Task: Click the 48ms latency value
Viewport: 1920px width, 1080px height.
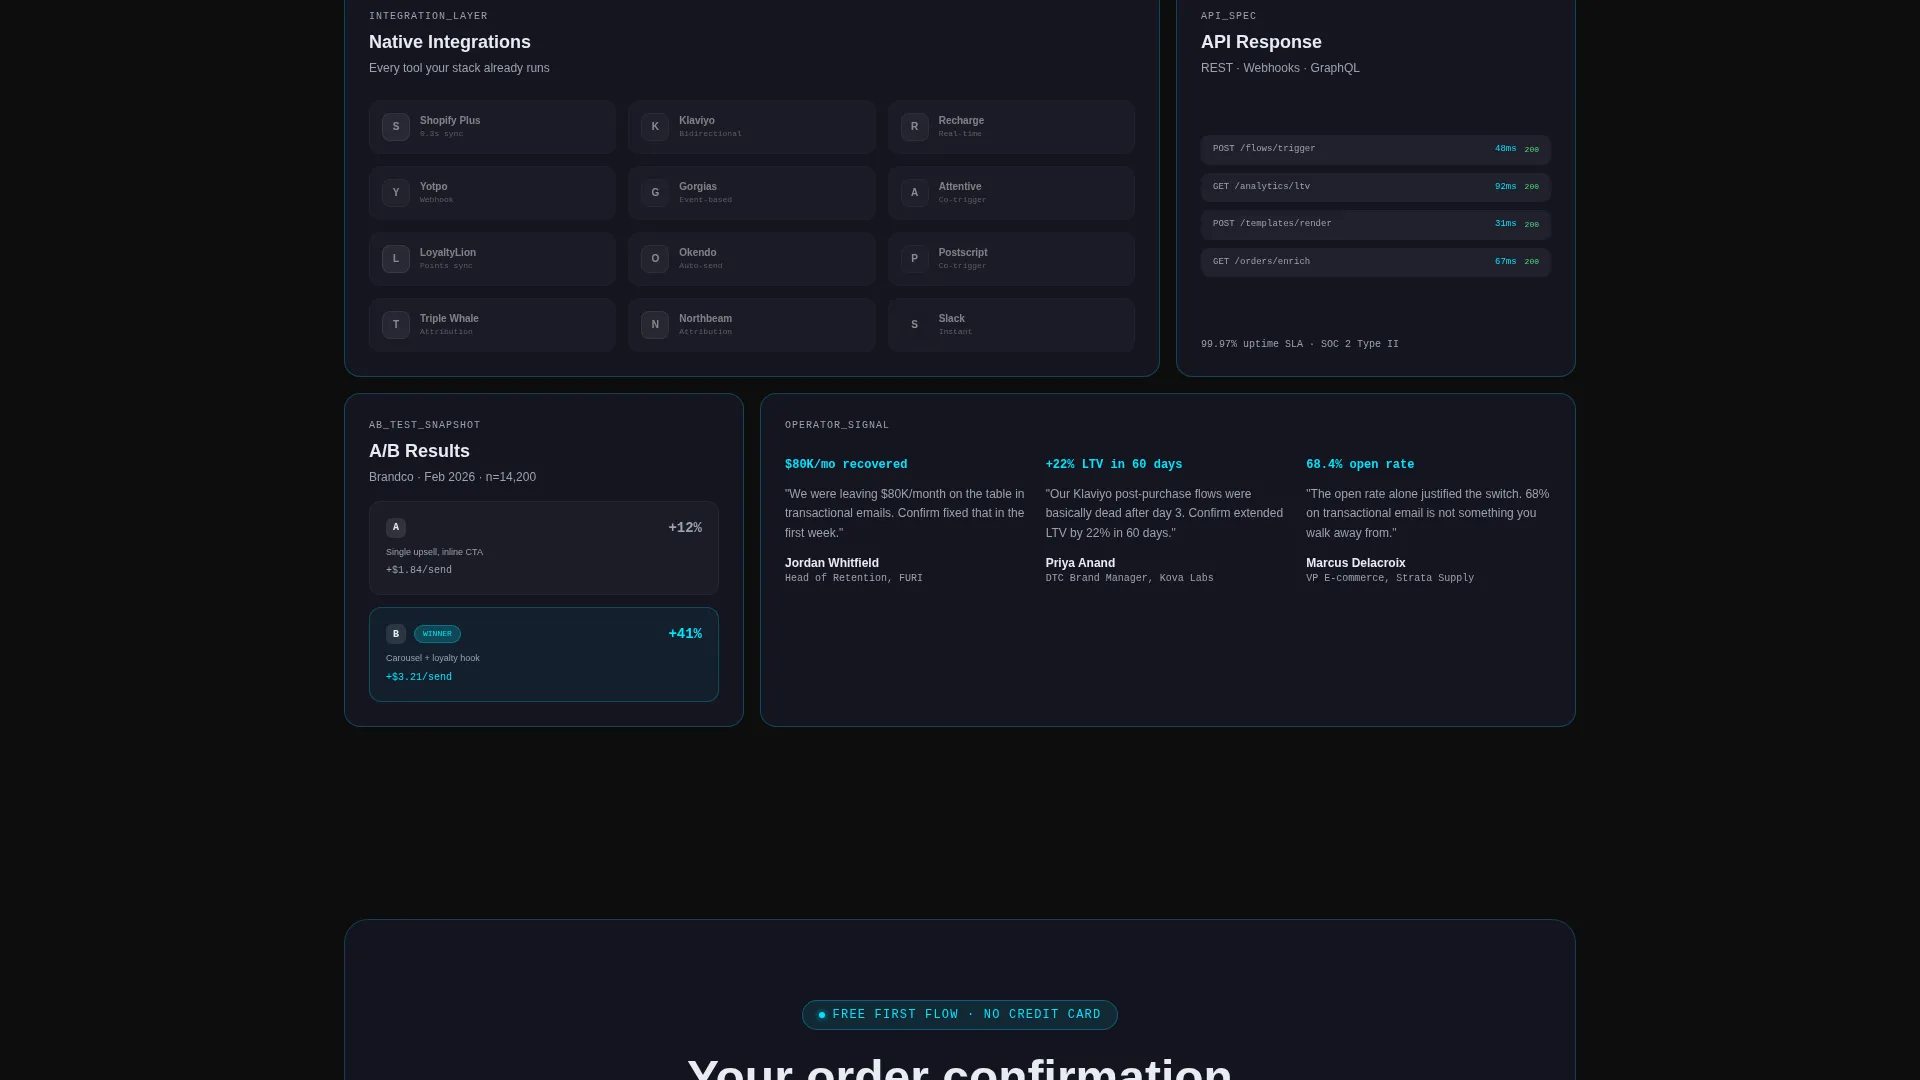Action: pyautogui.click(x=1505, y=149)
